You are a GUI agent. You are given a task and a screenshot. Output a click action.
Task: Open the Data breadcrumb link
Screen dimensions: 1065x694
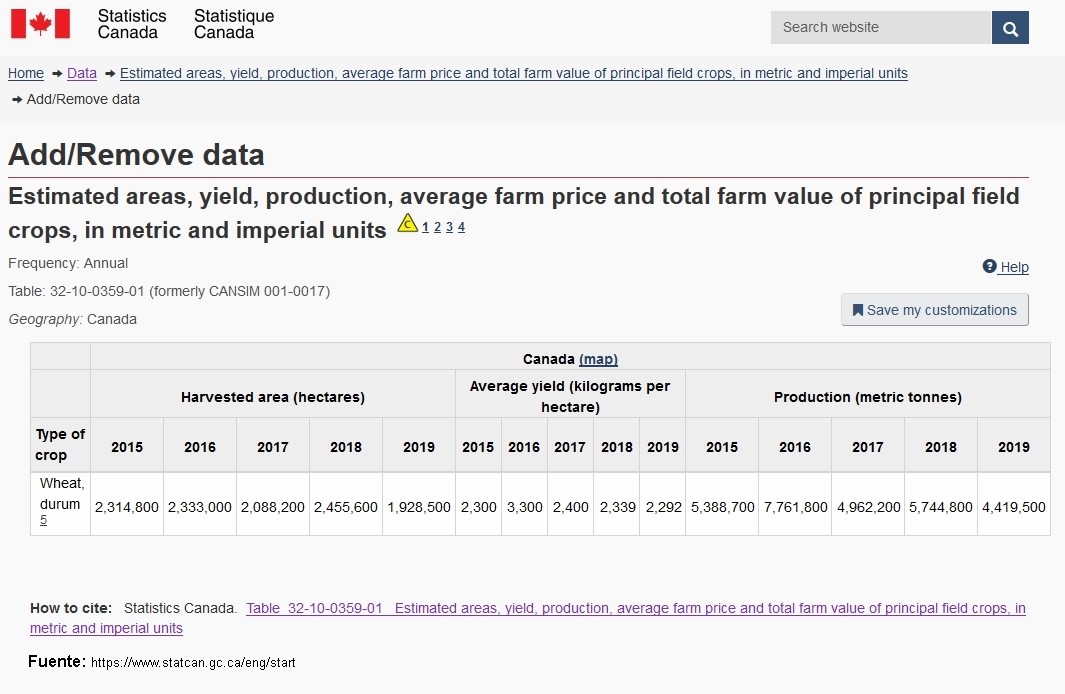(82, 73)
